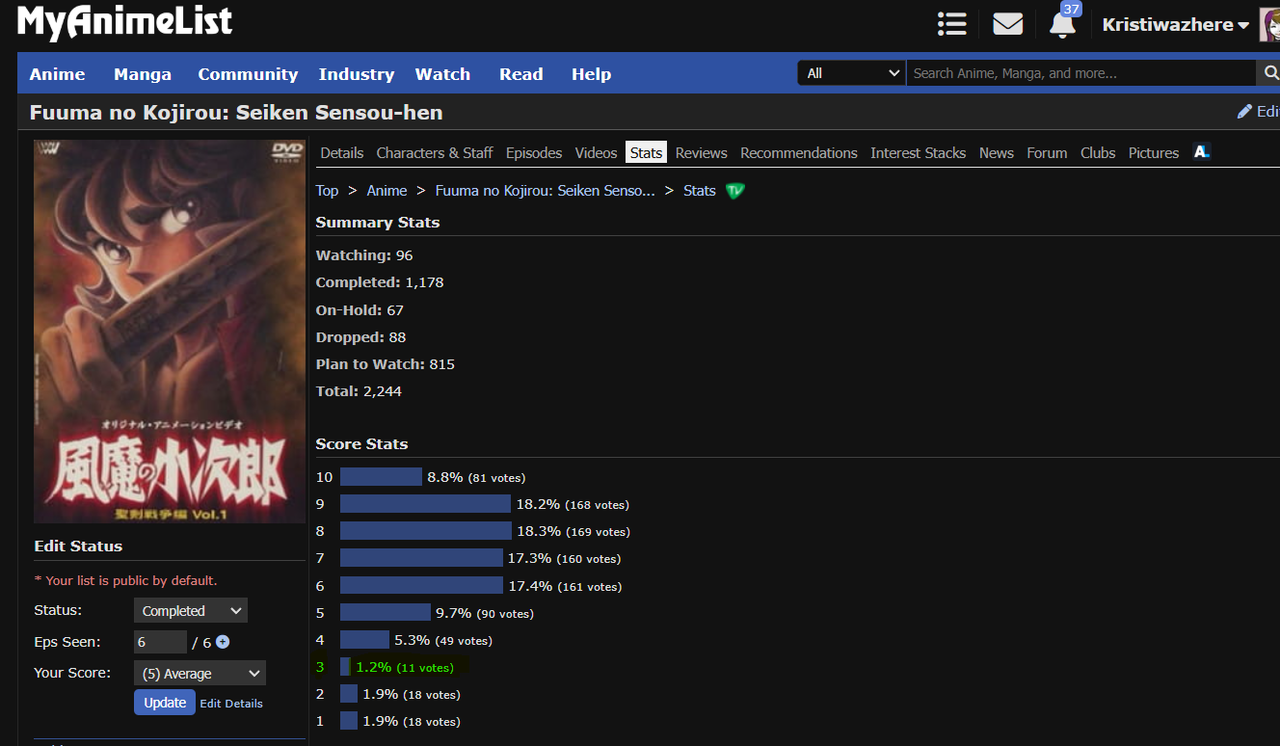Open the Industry menu
This screenshot has width=1280, height=746.
pos(356,74)
